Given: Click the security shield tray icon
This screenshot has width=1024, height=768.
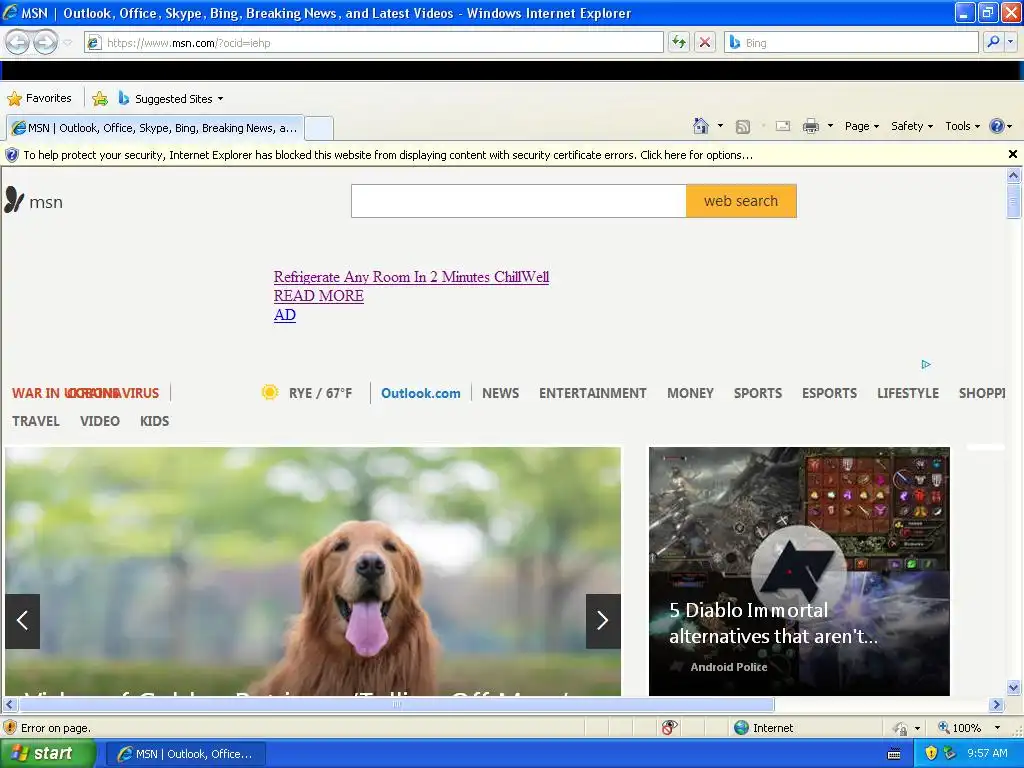Looking at the screenshot, I should 931,754.
